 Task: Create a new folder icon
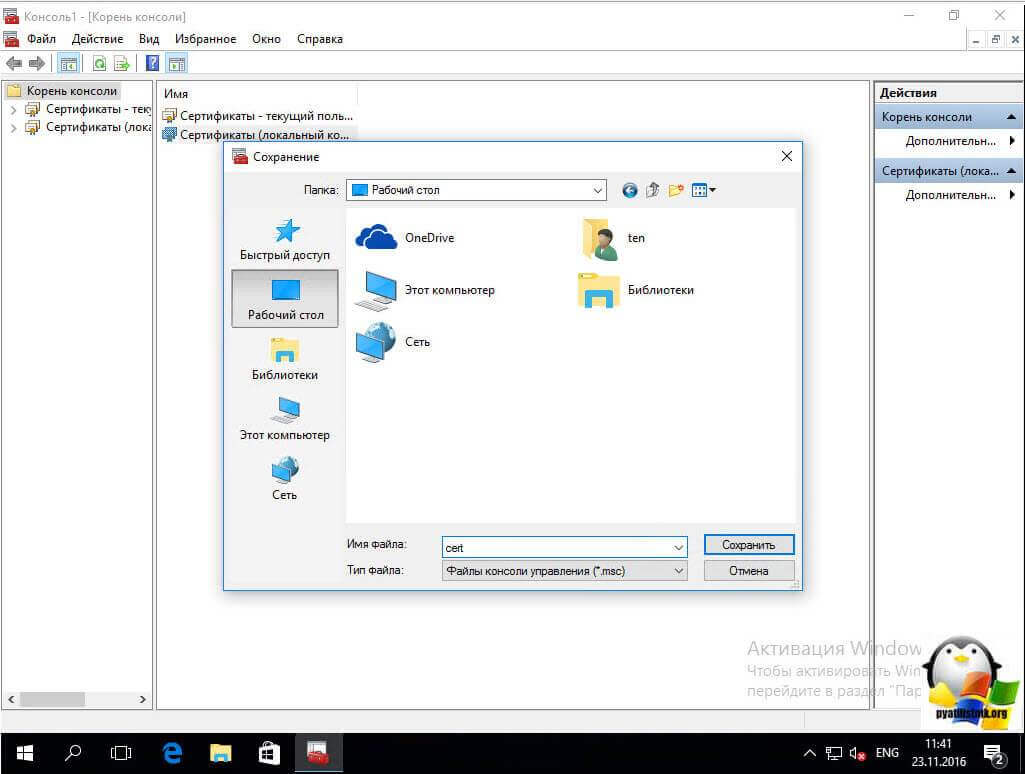(677, 190)
